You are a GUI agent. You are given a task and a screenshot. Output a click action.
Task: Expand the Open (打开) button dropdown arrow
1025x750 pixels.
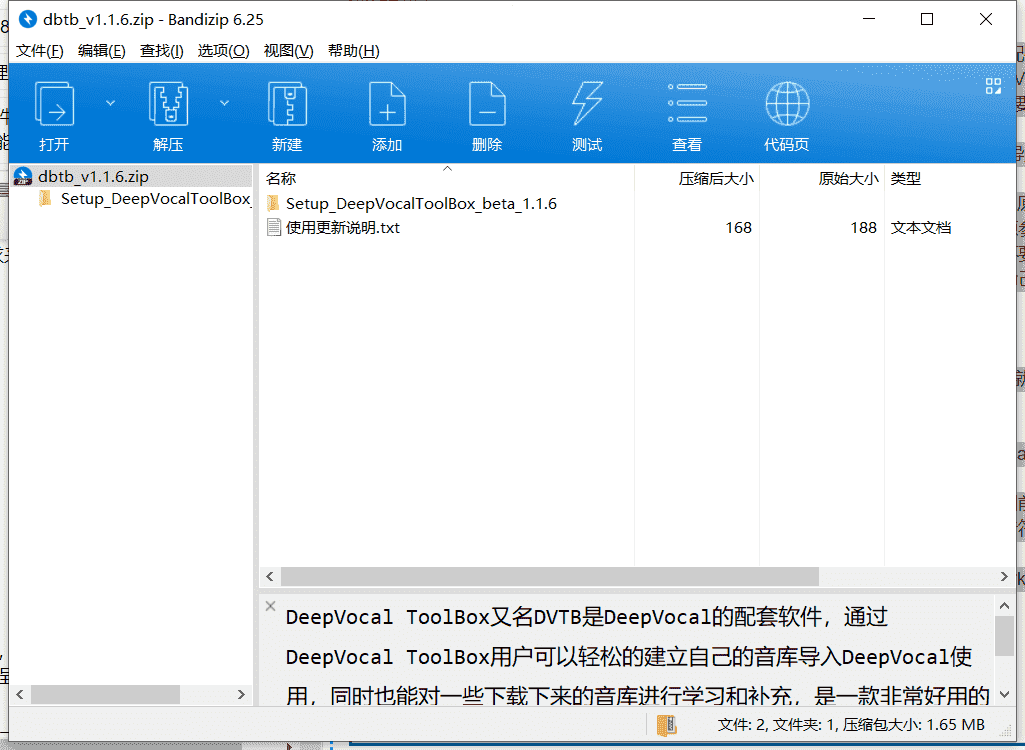110,103
